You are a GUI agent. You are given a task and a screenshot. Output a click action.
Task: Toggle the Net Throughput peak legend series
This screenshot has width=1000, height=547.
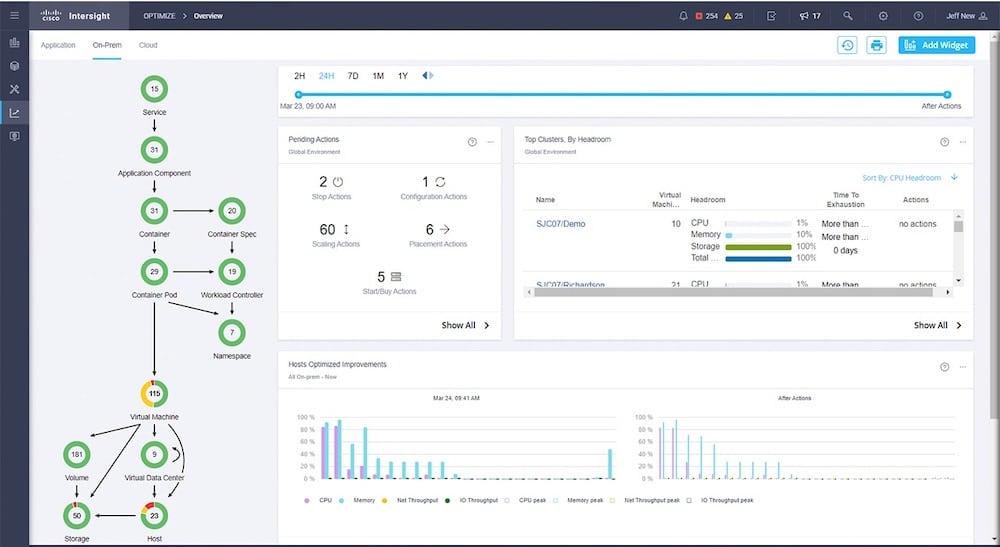pos(645,500)
